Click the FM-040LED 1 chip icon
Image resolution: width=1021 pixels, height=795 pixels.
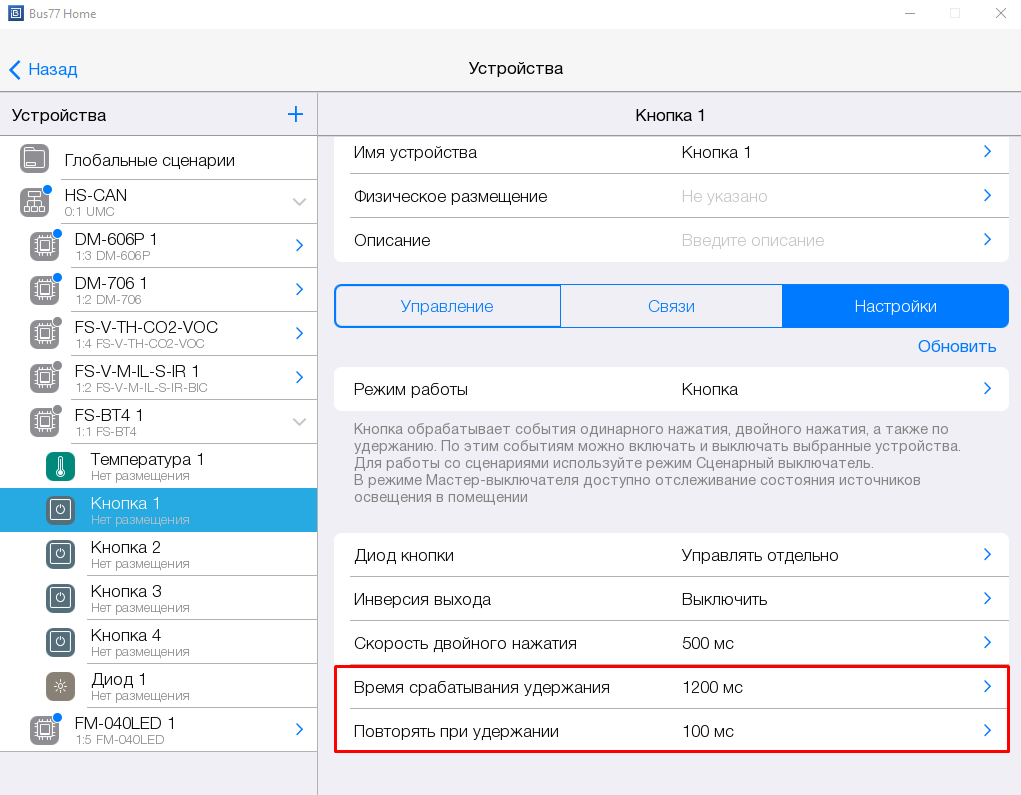point(43,730)
